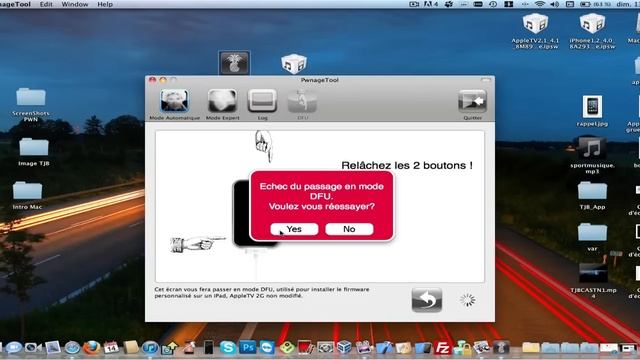Click the Wi-Fi icon in the menu bar

pos(540,4)
